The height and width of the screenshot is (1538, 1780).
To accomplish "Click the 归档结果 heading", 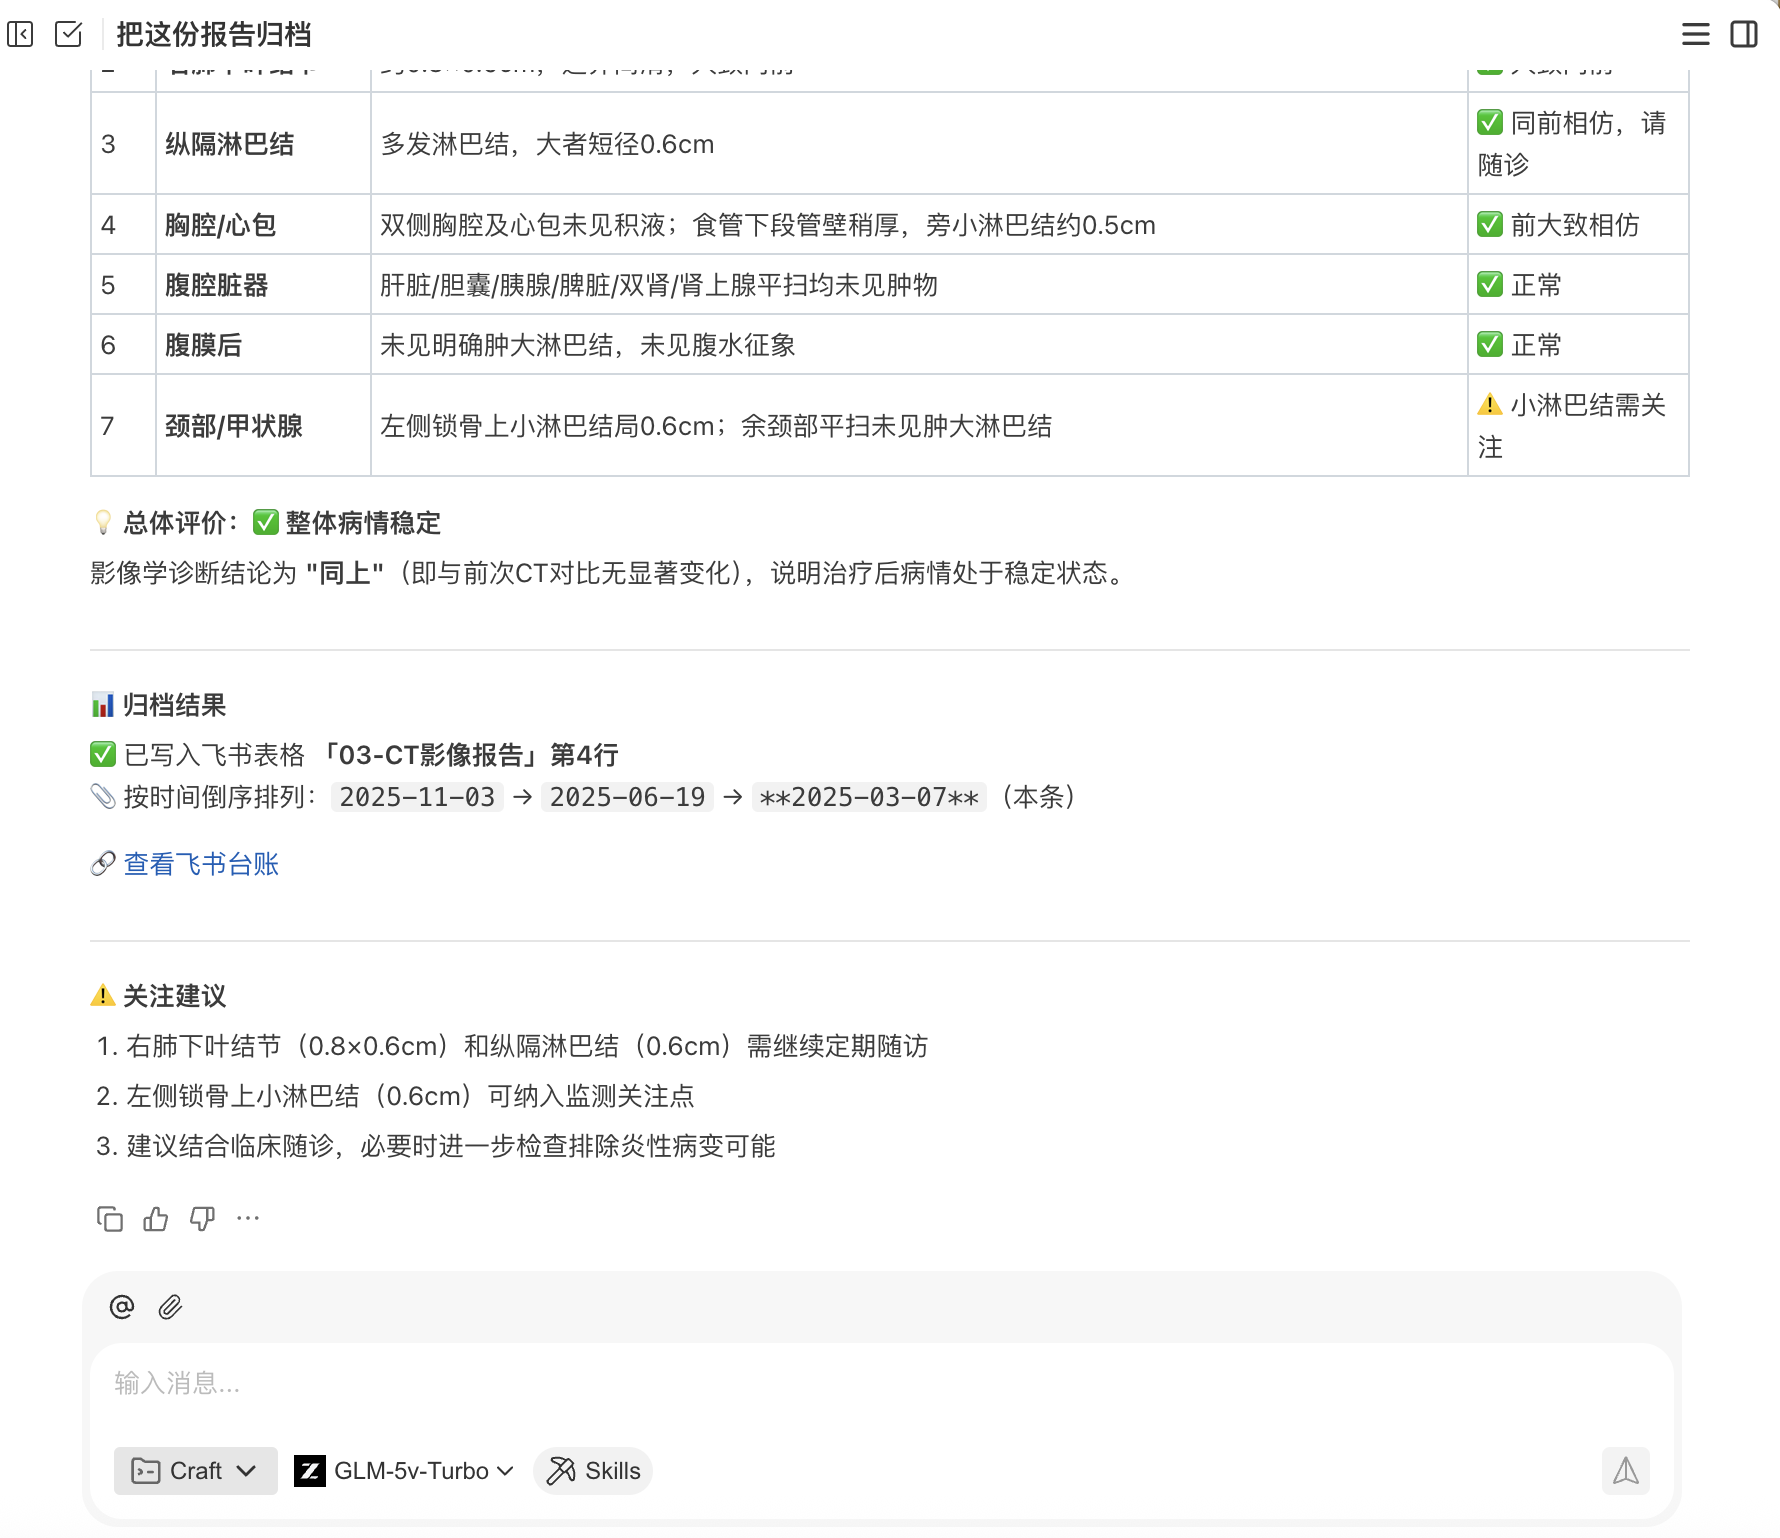I will pos(159,705).
